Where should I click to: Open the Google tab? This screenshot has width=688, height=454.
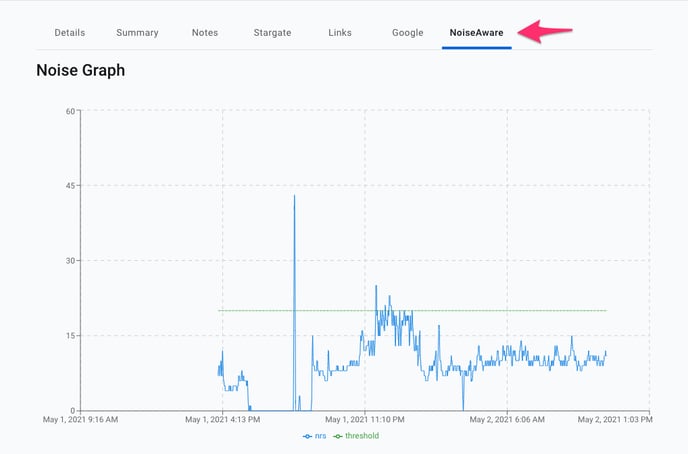[408, 32]
